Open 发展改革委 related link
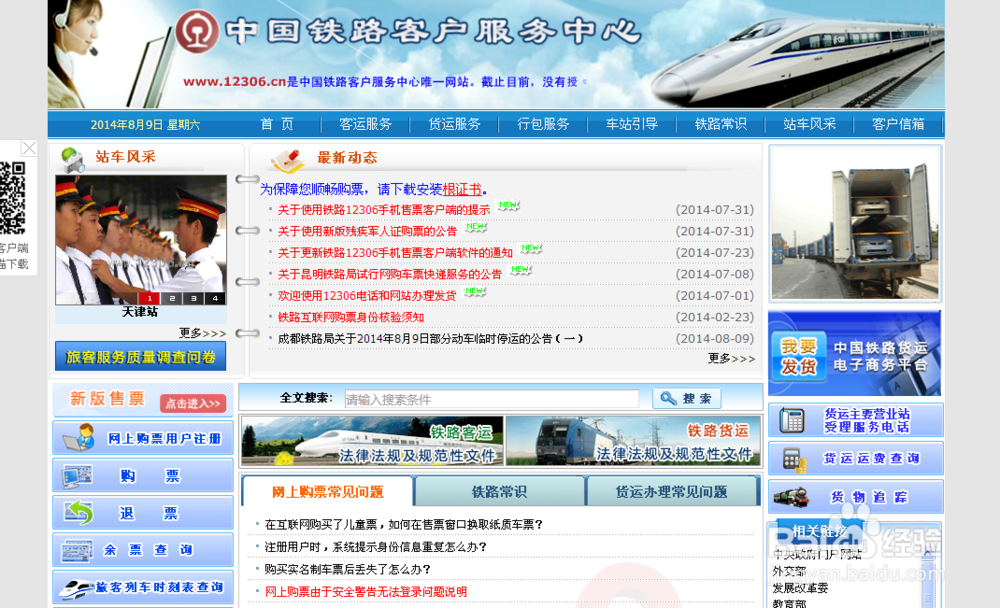1000x608 pixels. [x=800, y=588]
